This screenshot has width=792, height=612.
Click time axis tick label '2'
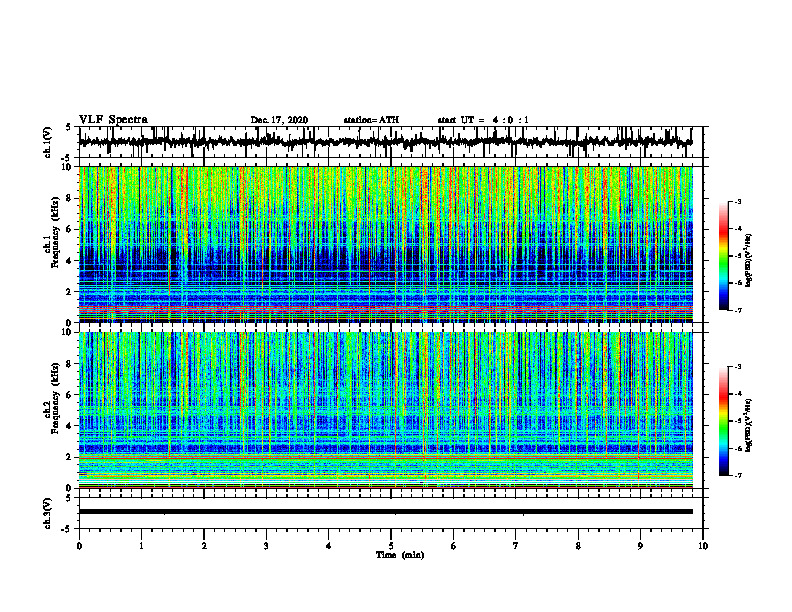[204, 546]
